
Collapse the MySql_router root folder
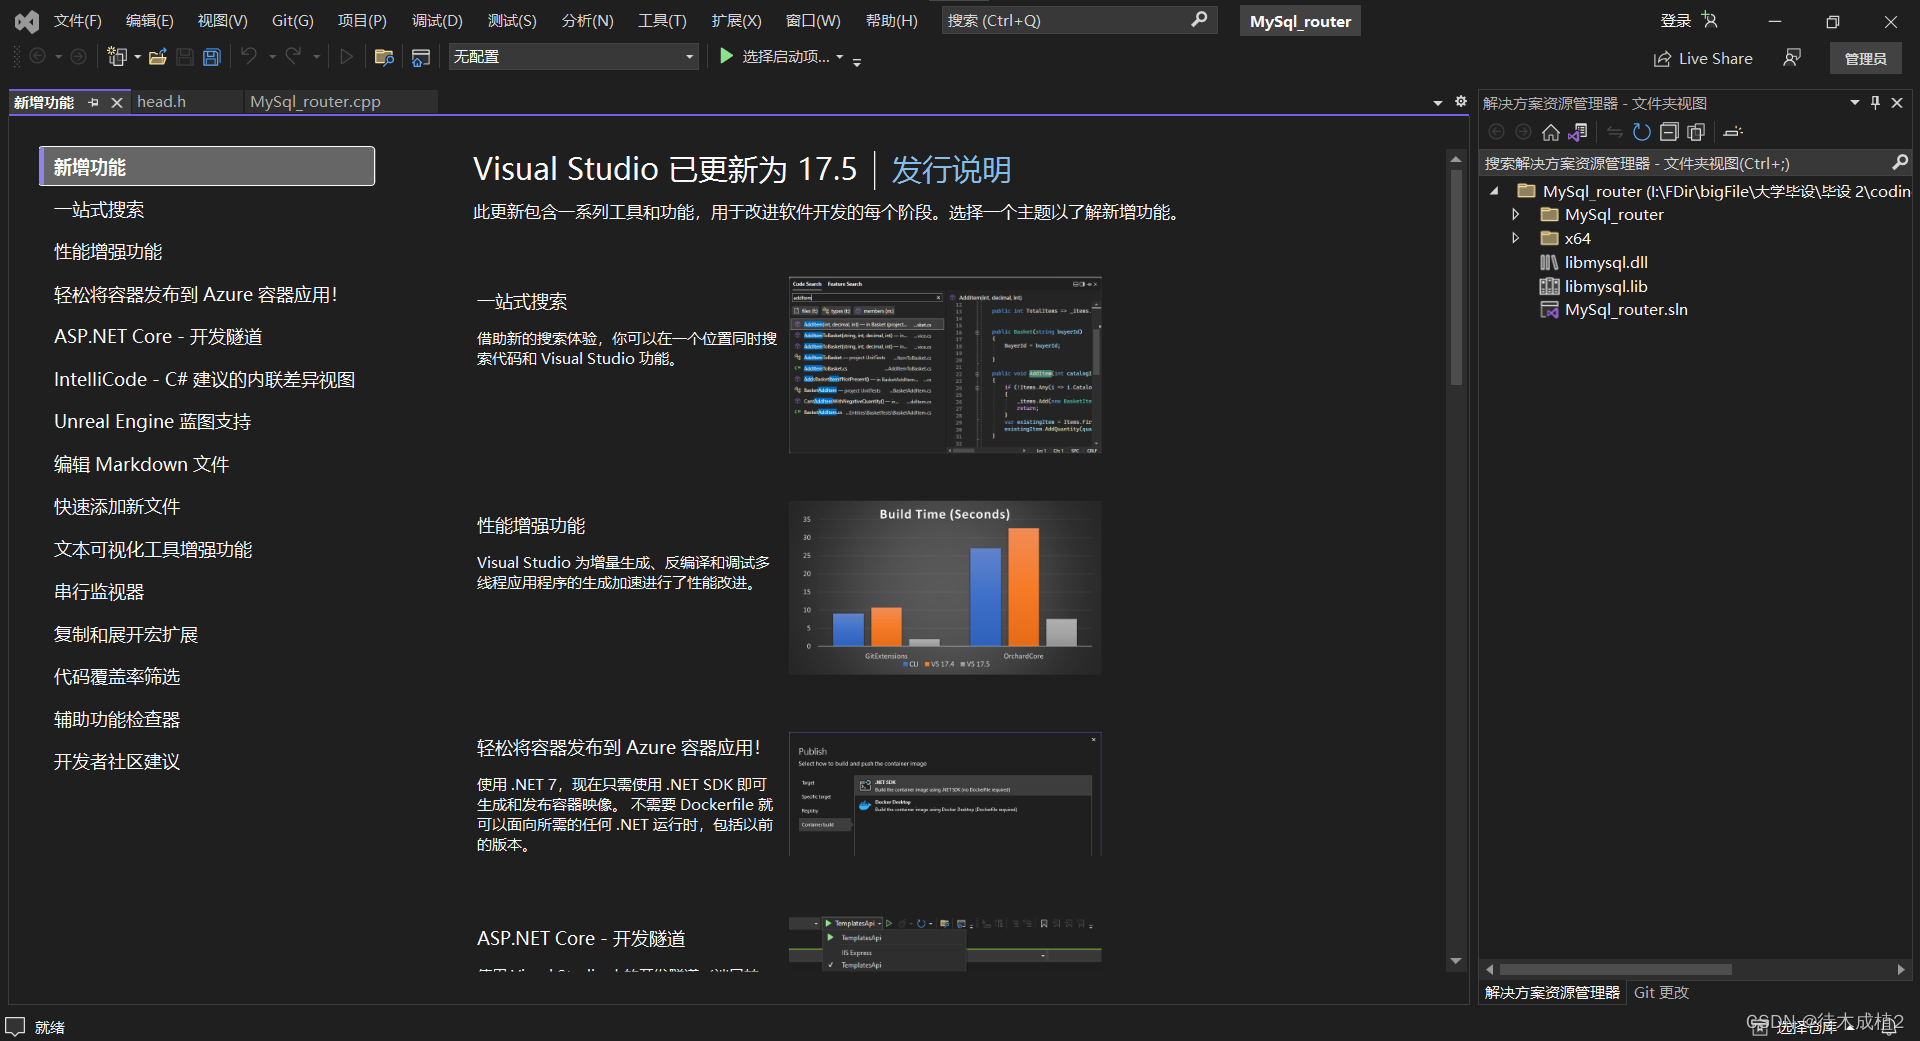click(1494, 191)
